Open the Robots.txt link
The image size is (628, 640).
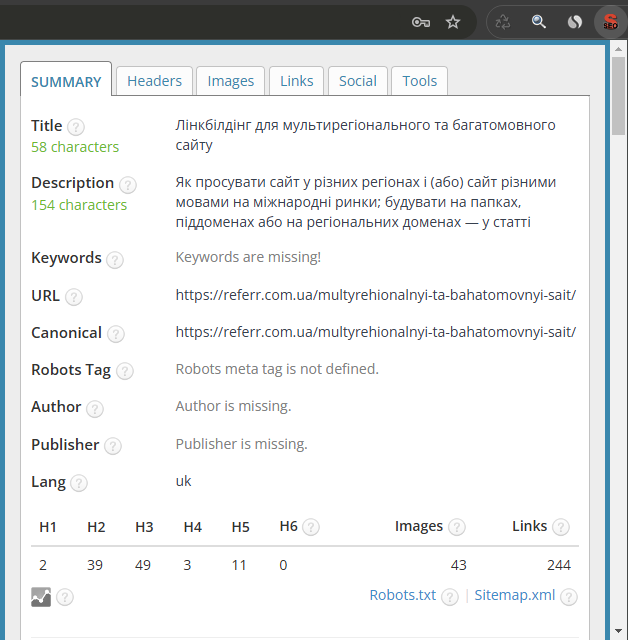402,595
